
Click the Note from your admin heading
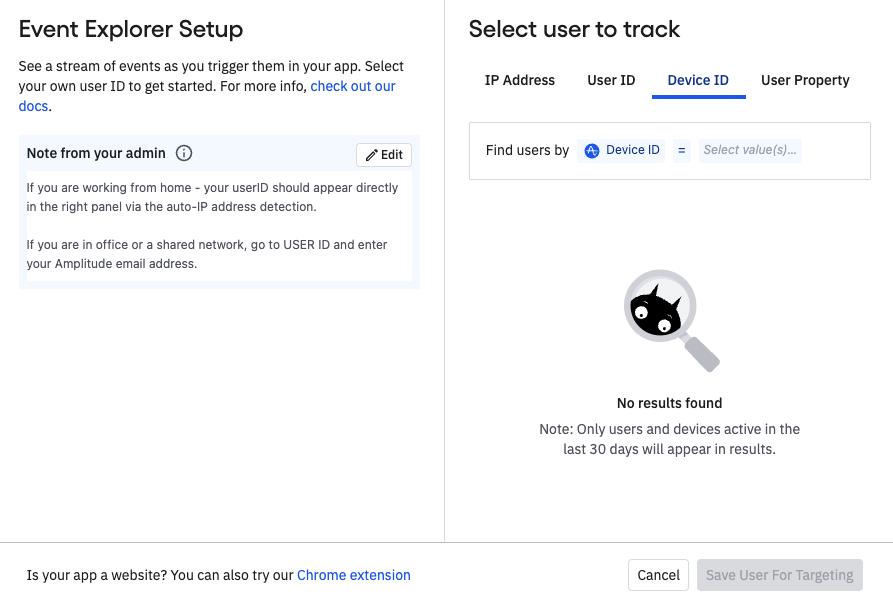98,154
